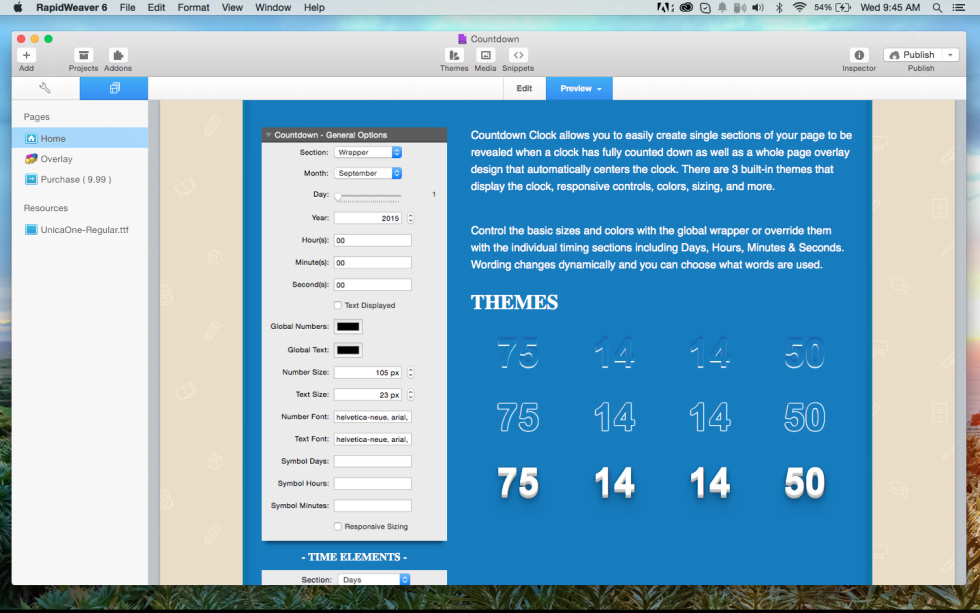Click the Minute(s) input field
This screenshot has width=980, height=613.
pyautogui.click(x=372, y=262)
